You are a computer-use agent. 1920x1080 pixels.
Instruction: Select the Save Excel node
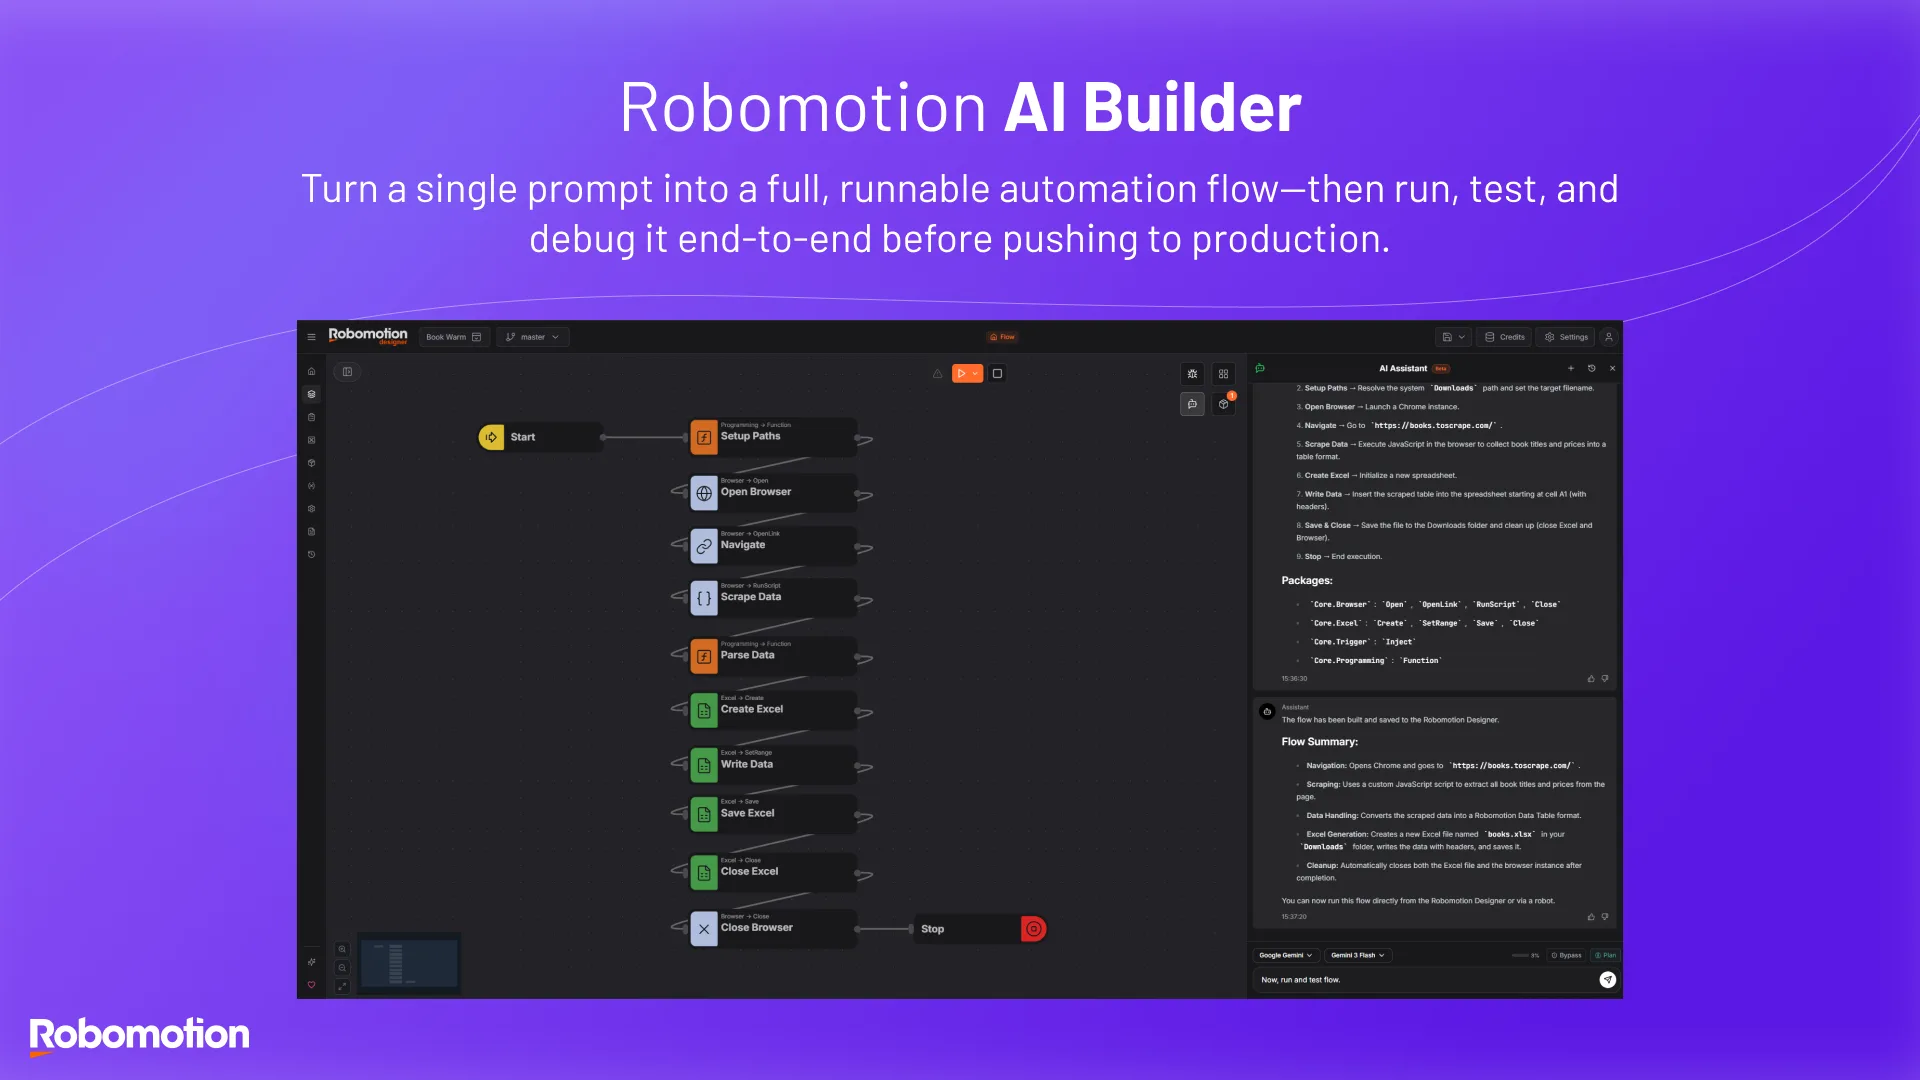(772, 814)
